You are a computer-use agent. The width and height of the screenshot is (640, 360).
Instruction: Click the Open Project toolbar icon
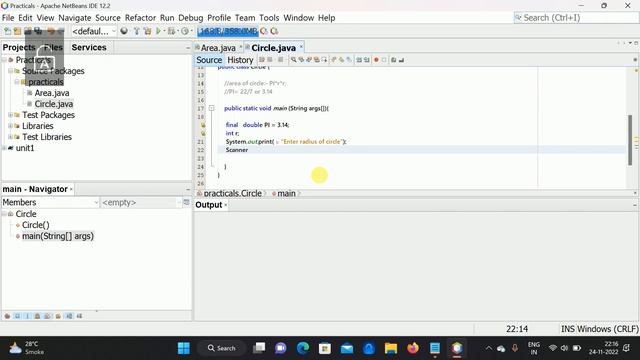coord(28,31)
